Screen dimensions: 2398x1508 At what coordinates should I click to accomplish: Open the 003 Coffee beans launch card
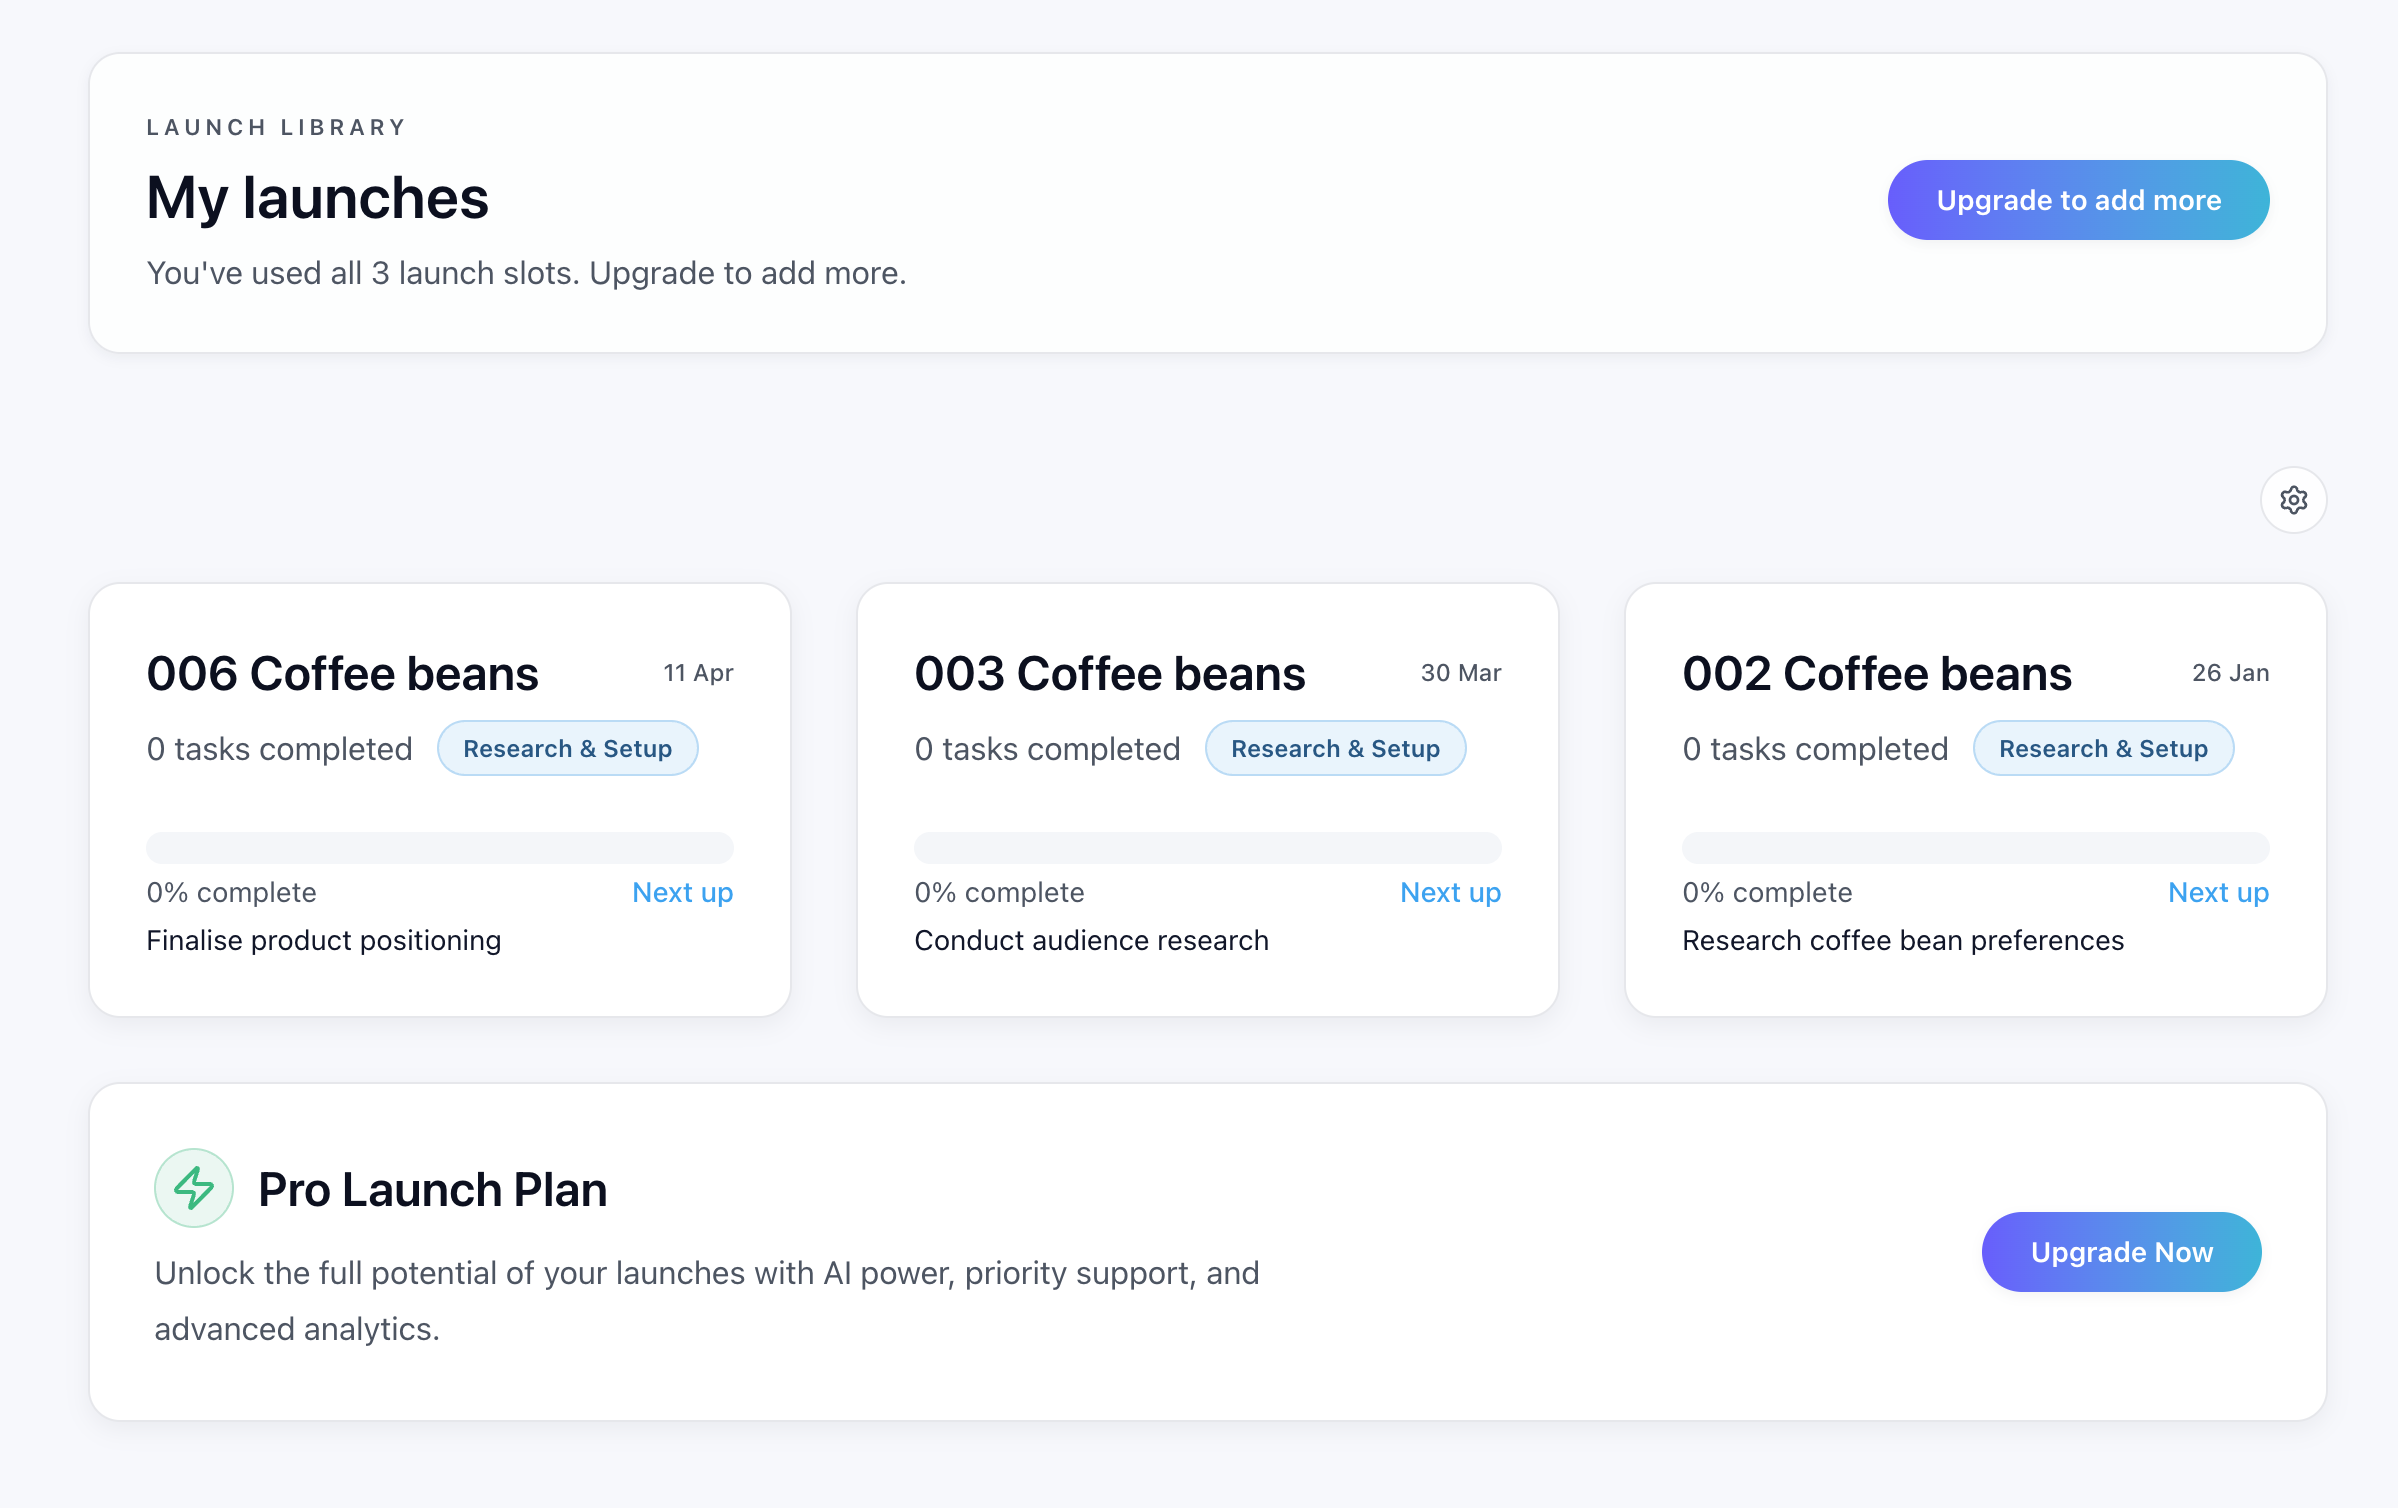click(x=1110, y=673)
